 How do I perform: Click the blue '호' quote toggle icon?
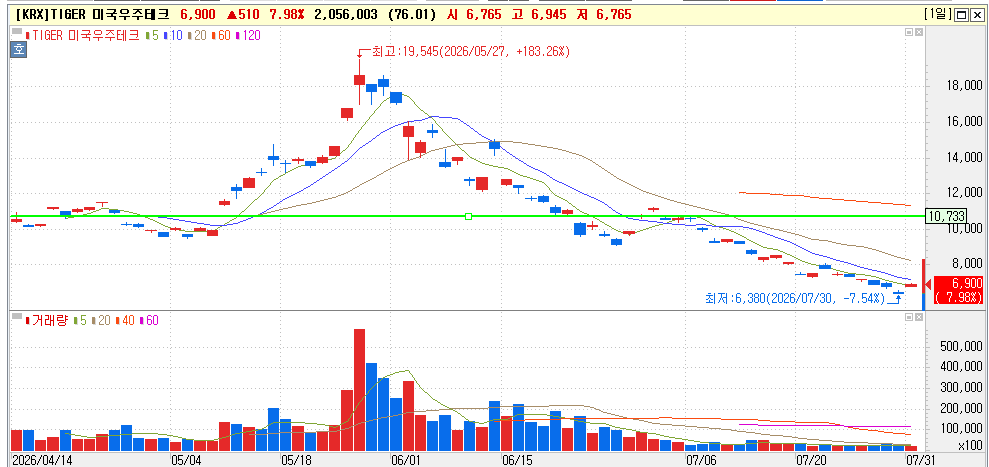(x=16, y=51)
